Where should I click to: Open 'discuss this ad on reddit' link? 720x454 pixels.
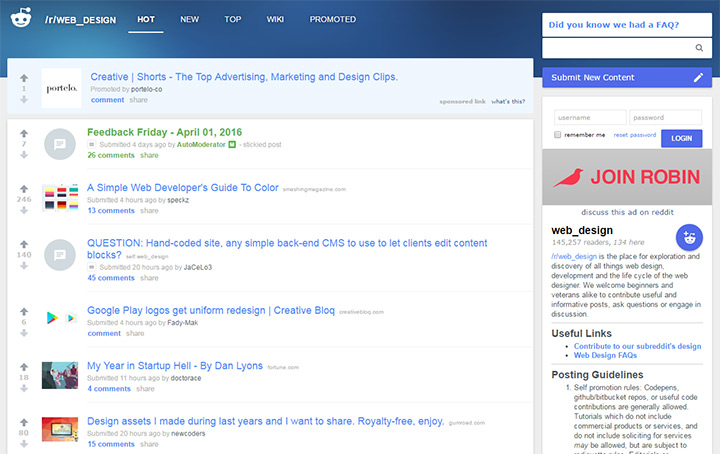pos(627,212)
